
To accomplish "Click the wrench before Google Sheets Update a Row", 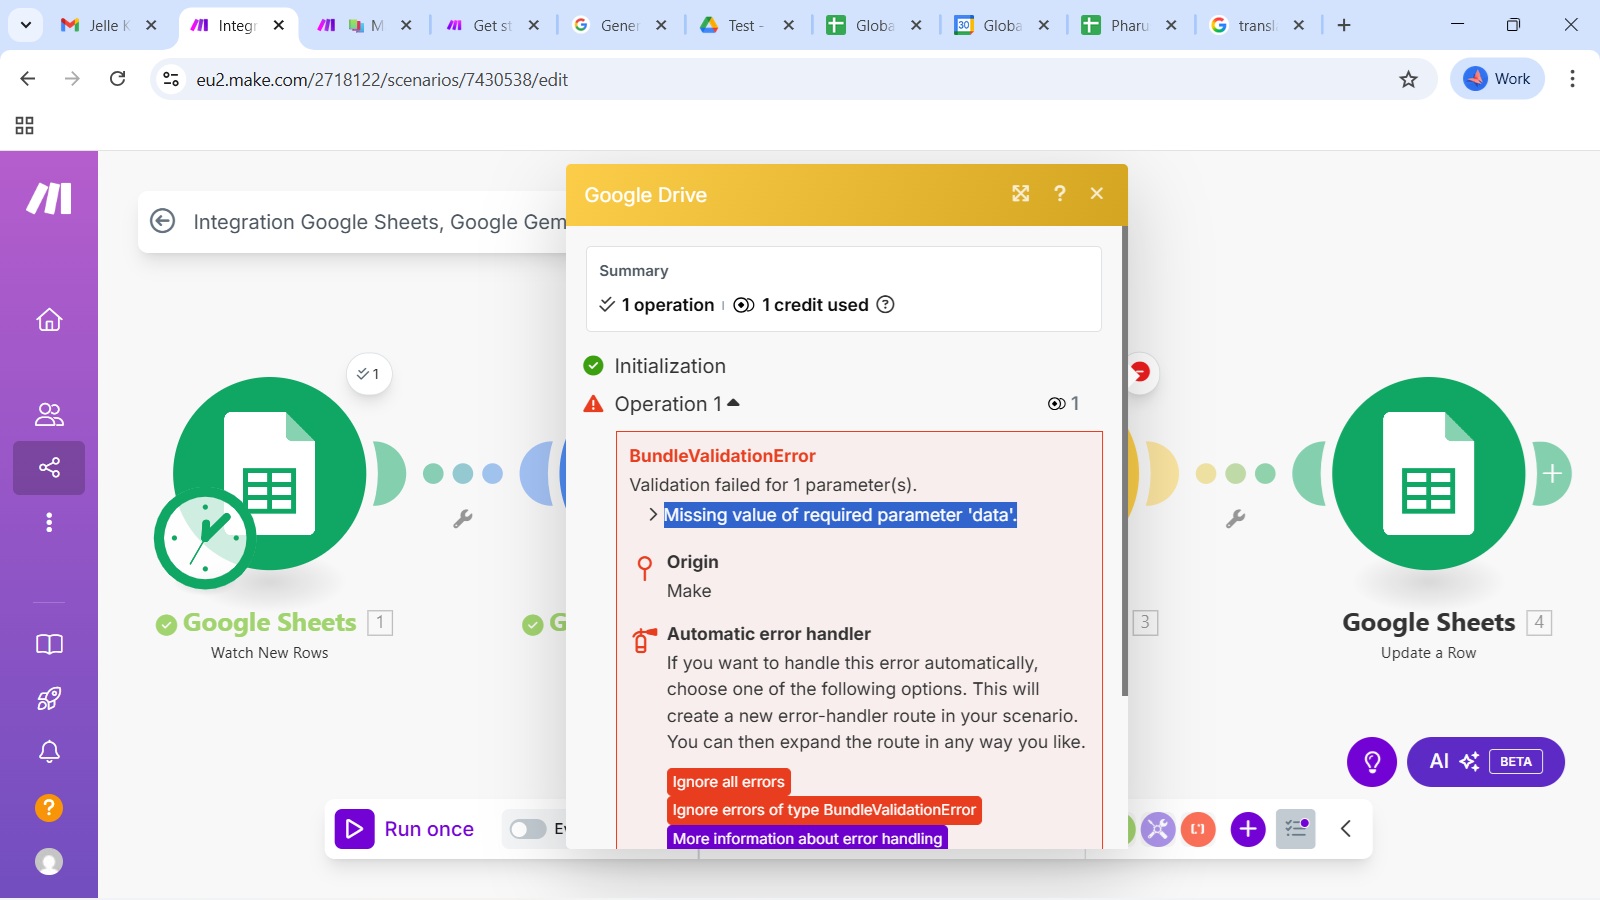I will click(1236, 518).
